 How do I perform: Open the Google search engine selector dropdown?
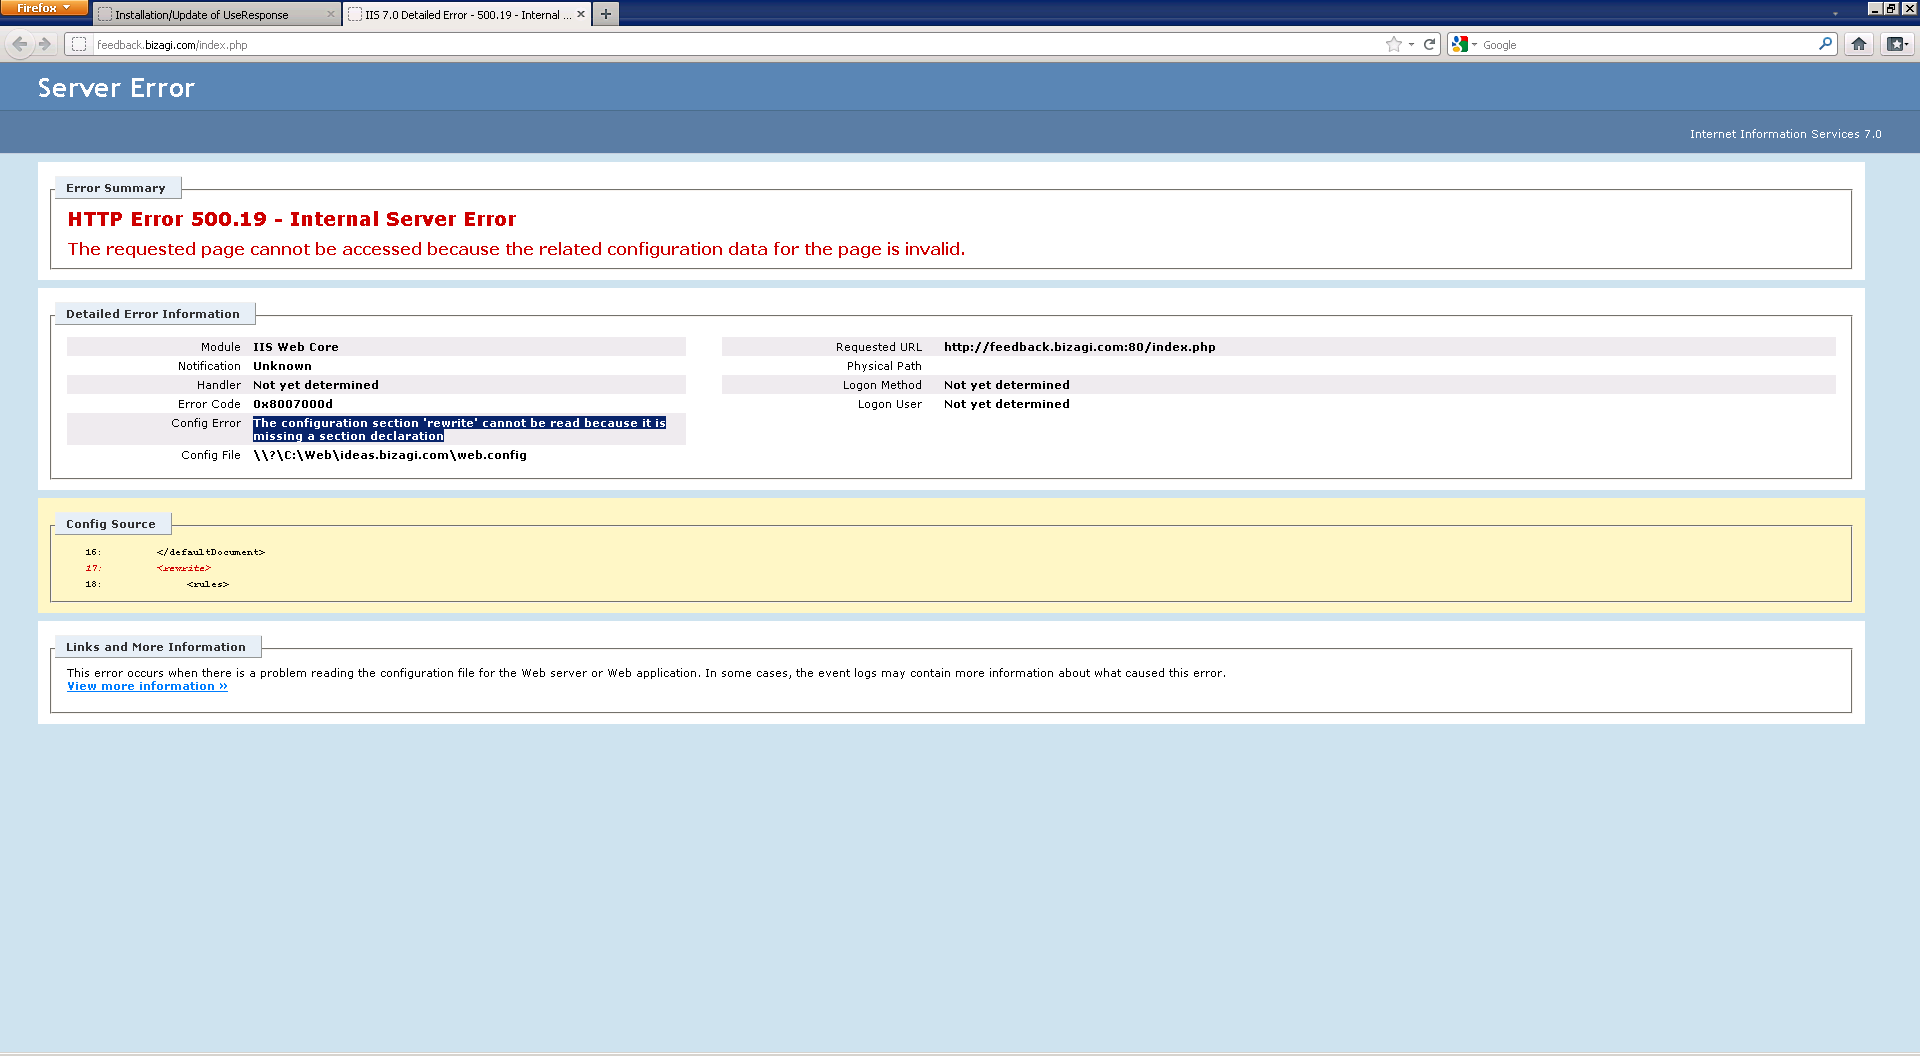coord(1464,44)
